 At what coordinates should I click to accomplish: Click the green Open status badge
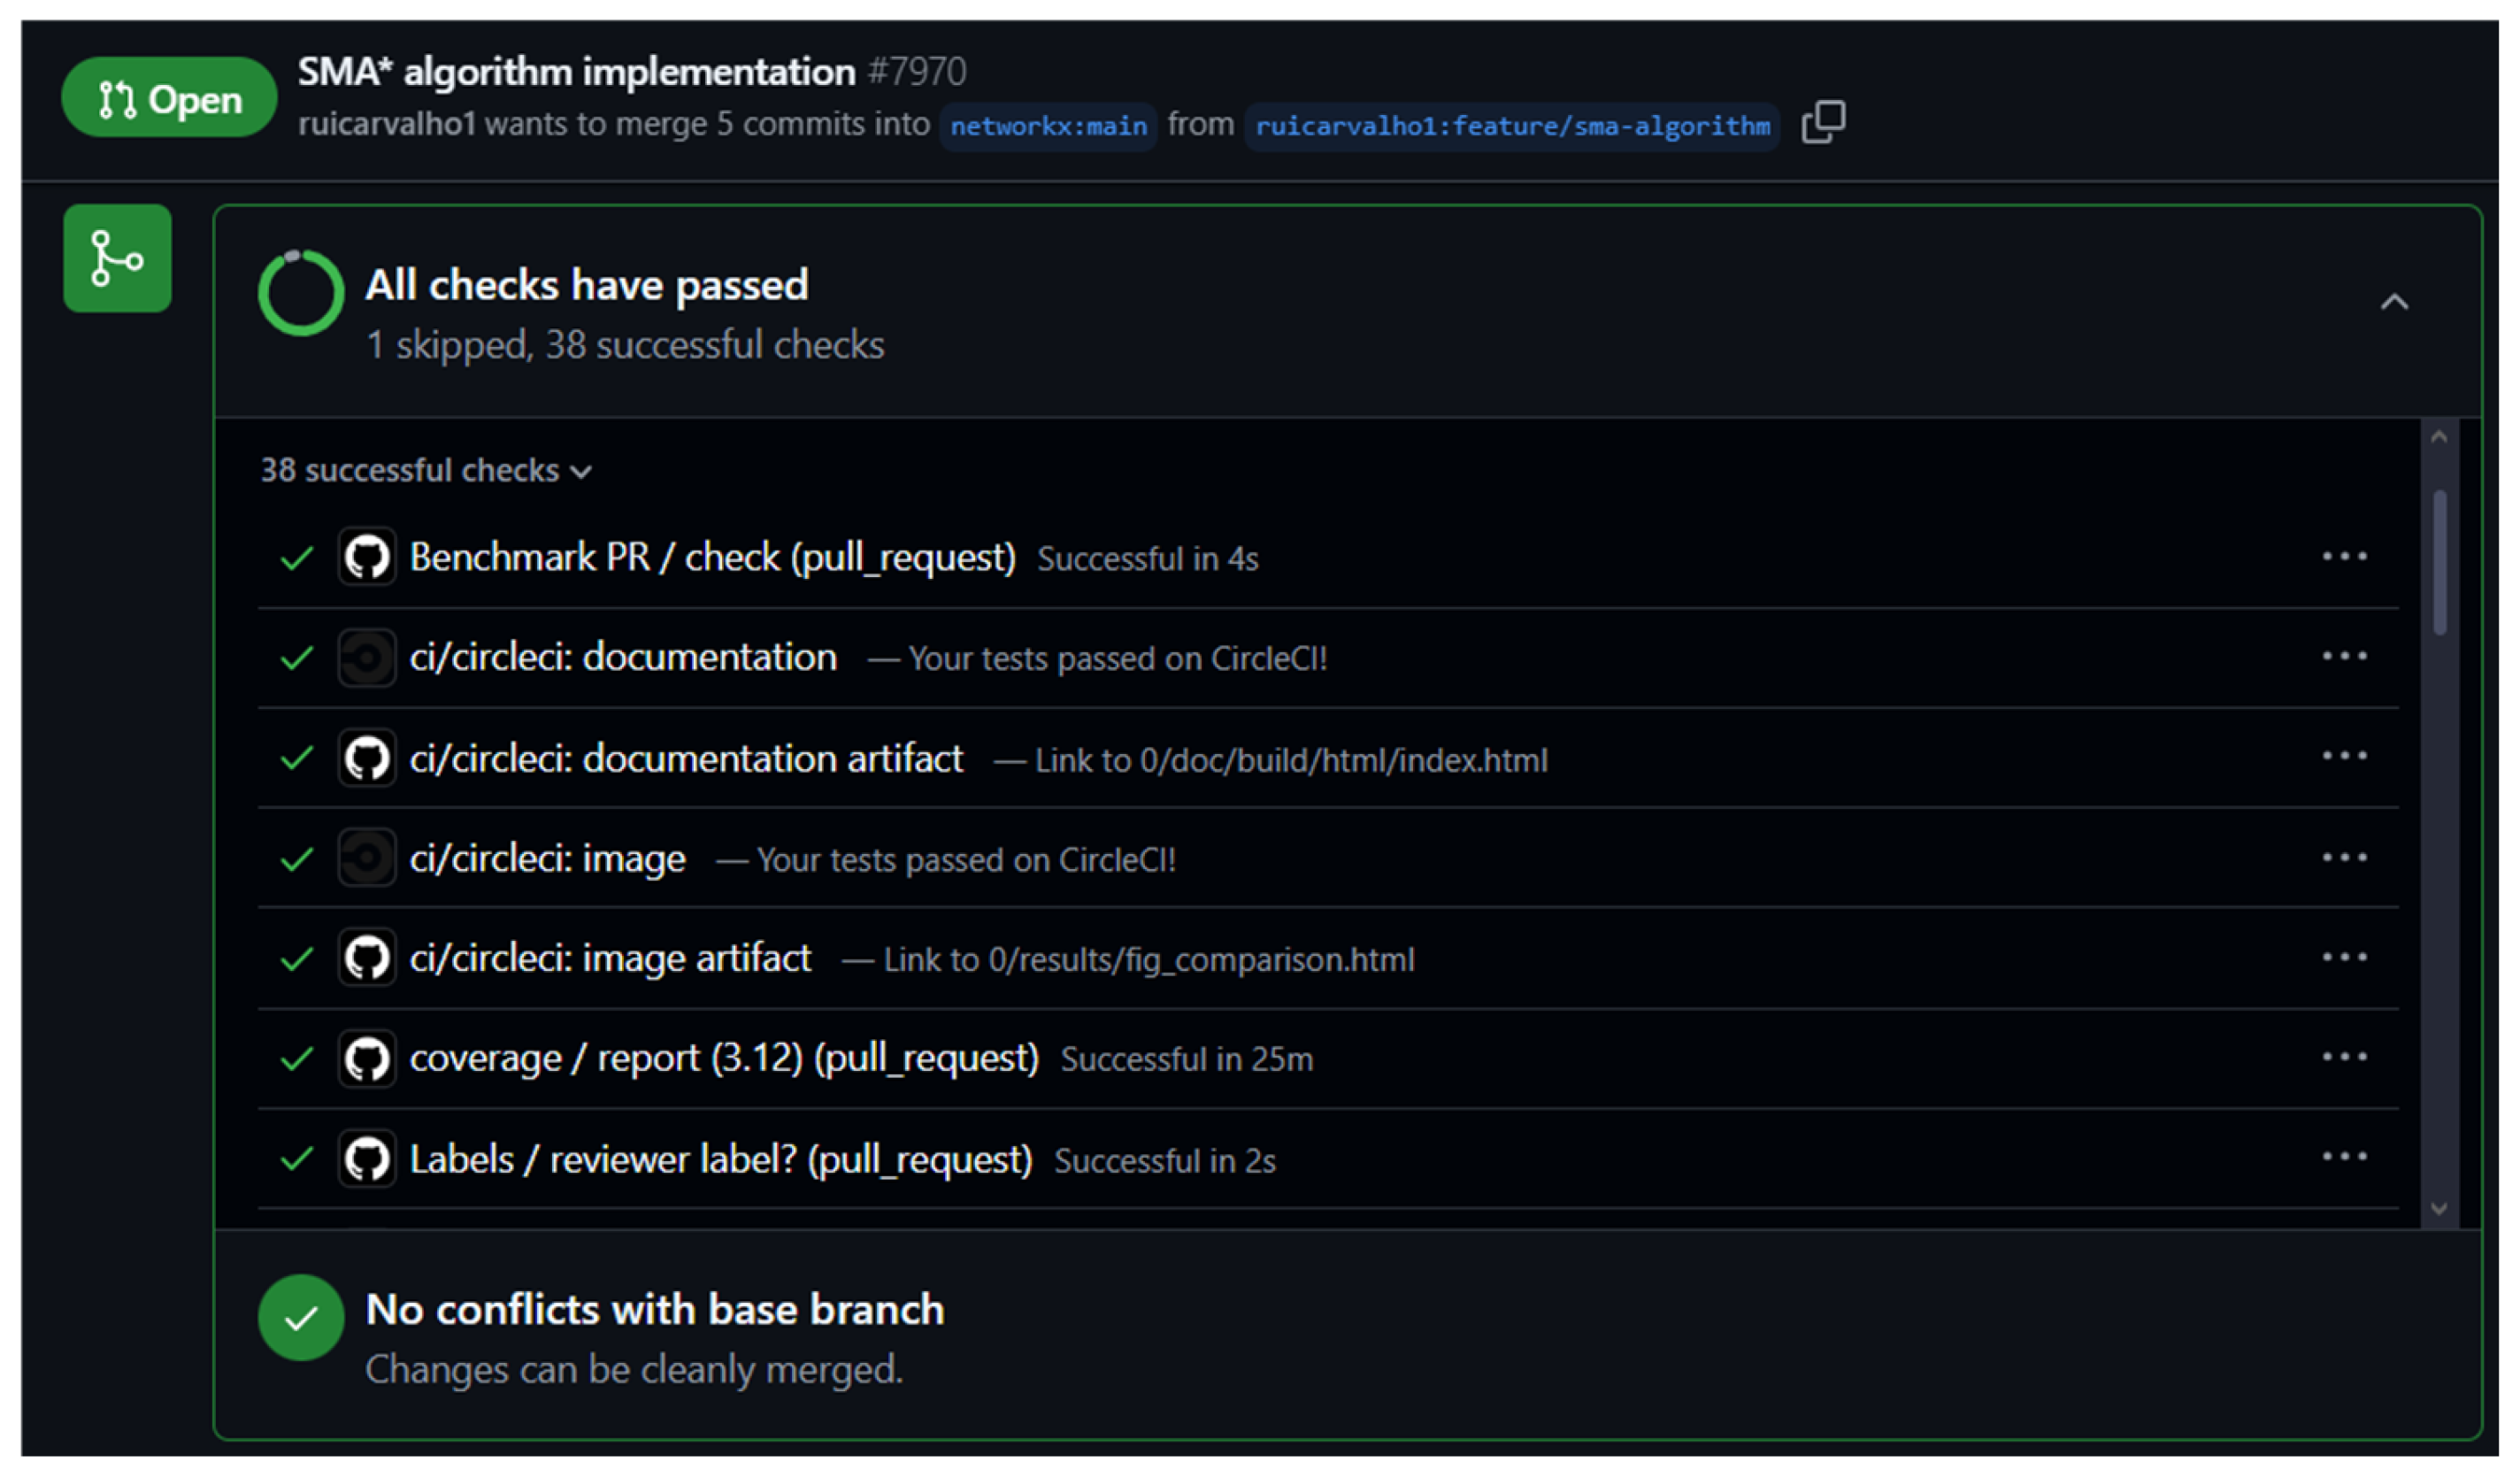[169, 99]
